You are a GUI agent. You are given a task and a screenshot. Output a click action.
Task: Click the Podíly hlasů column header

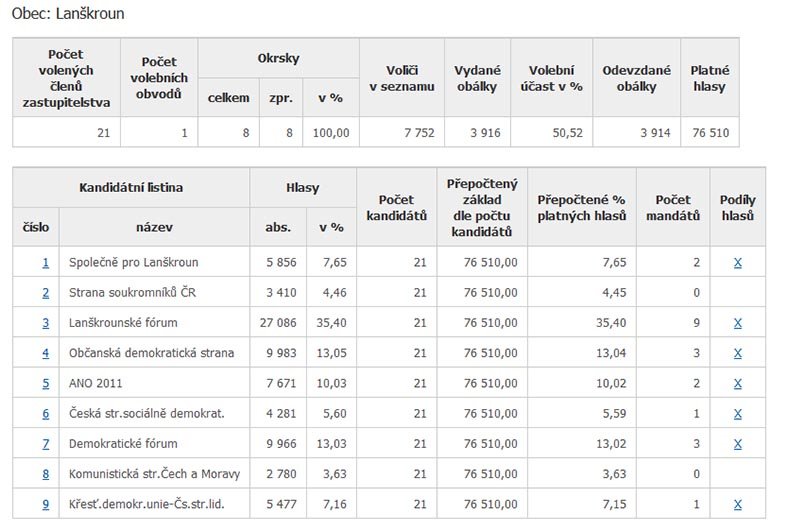(x=737, y=207)
